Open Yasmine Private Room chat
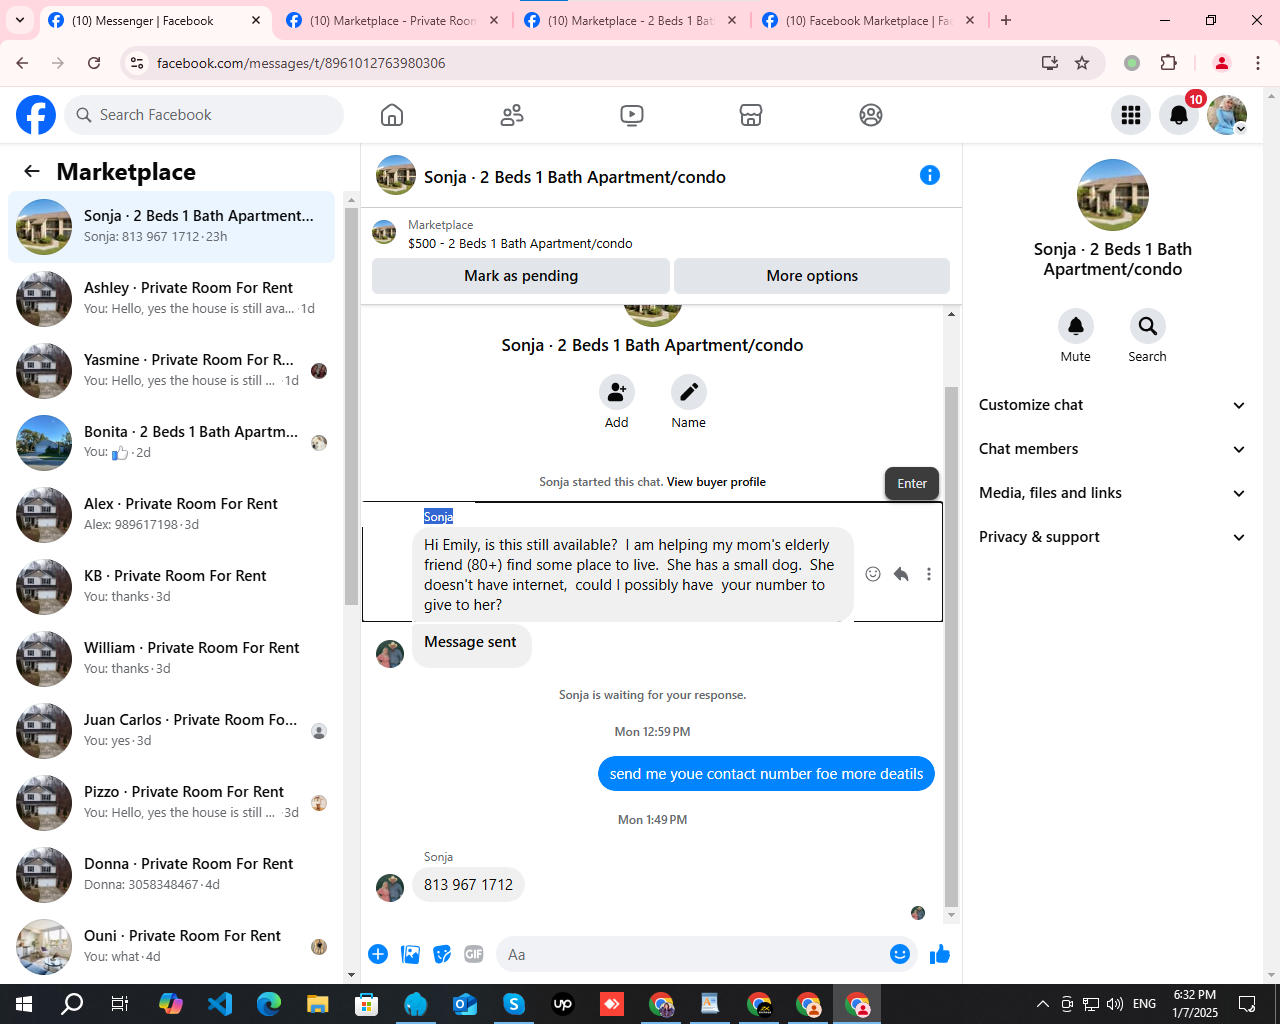The height and width of the screenshot is (1024, 1280). tap(172, 371)
